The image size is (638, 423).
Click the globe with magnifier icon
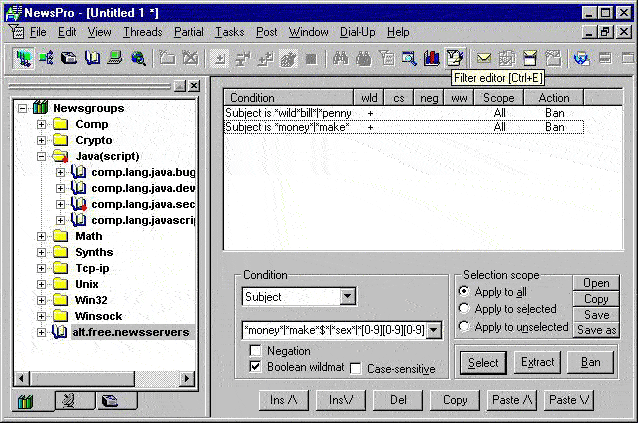(x=138, y=59)
